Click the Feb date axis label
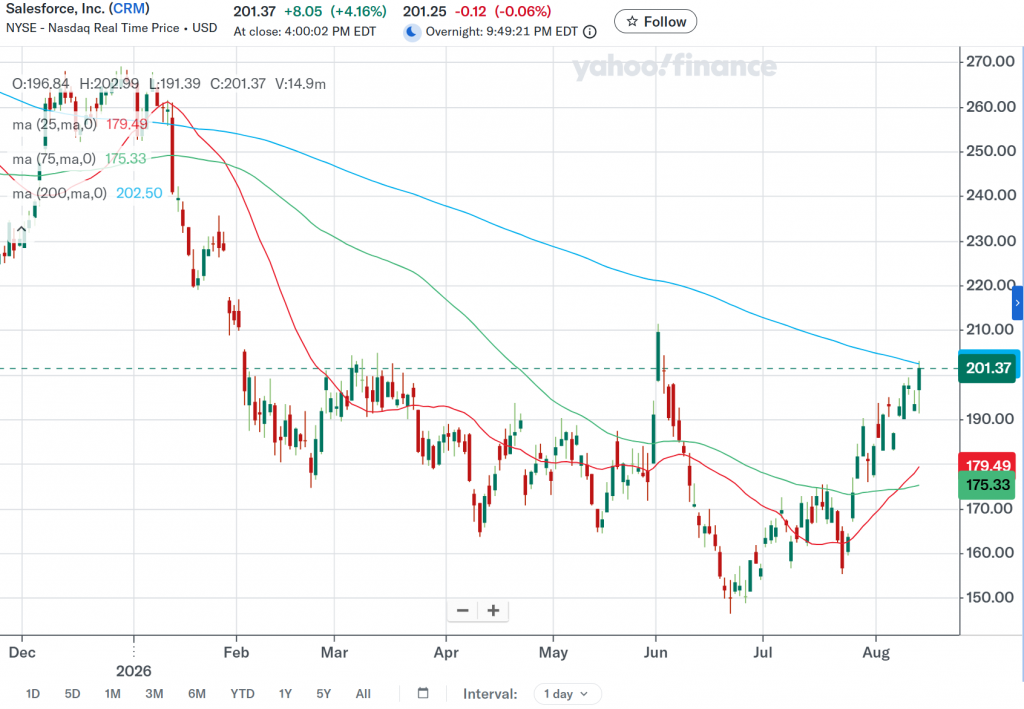 click(x=236, y=652)
